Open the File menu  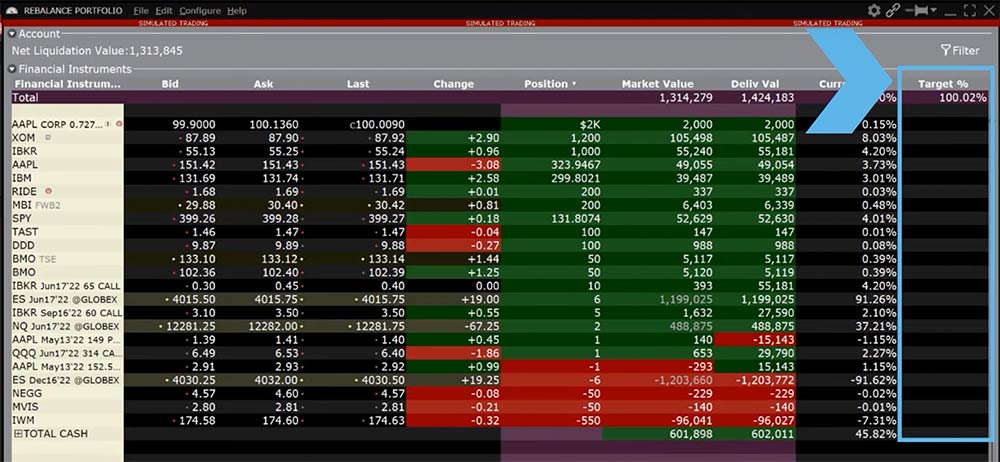click(141, 10)
